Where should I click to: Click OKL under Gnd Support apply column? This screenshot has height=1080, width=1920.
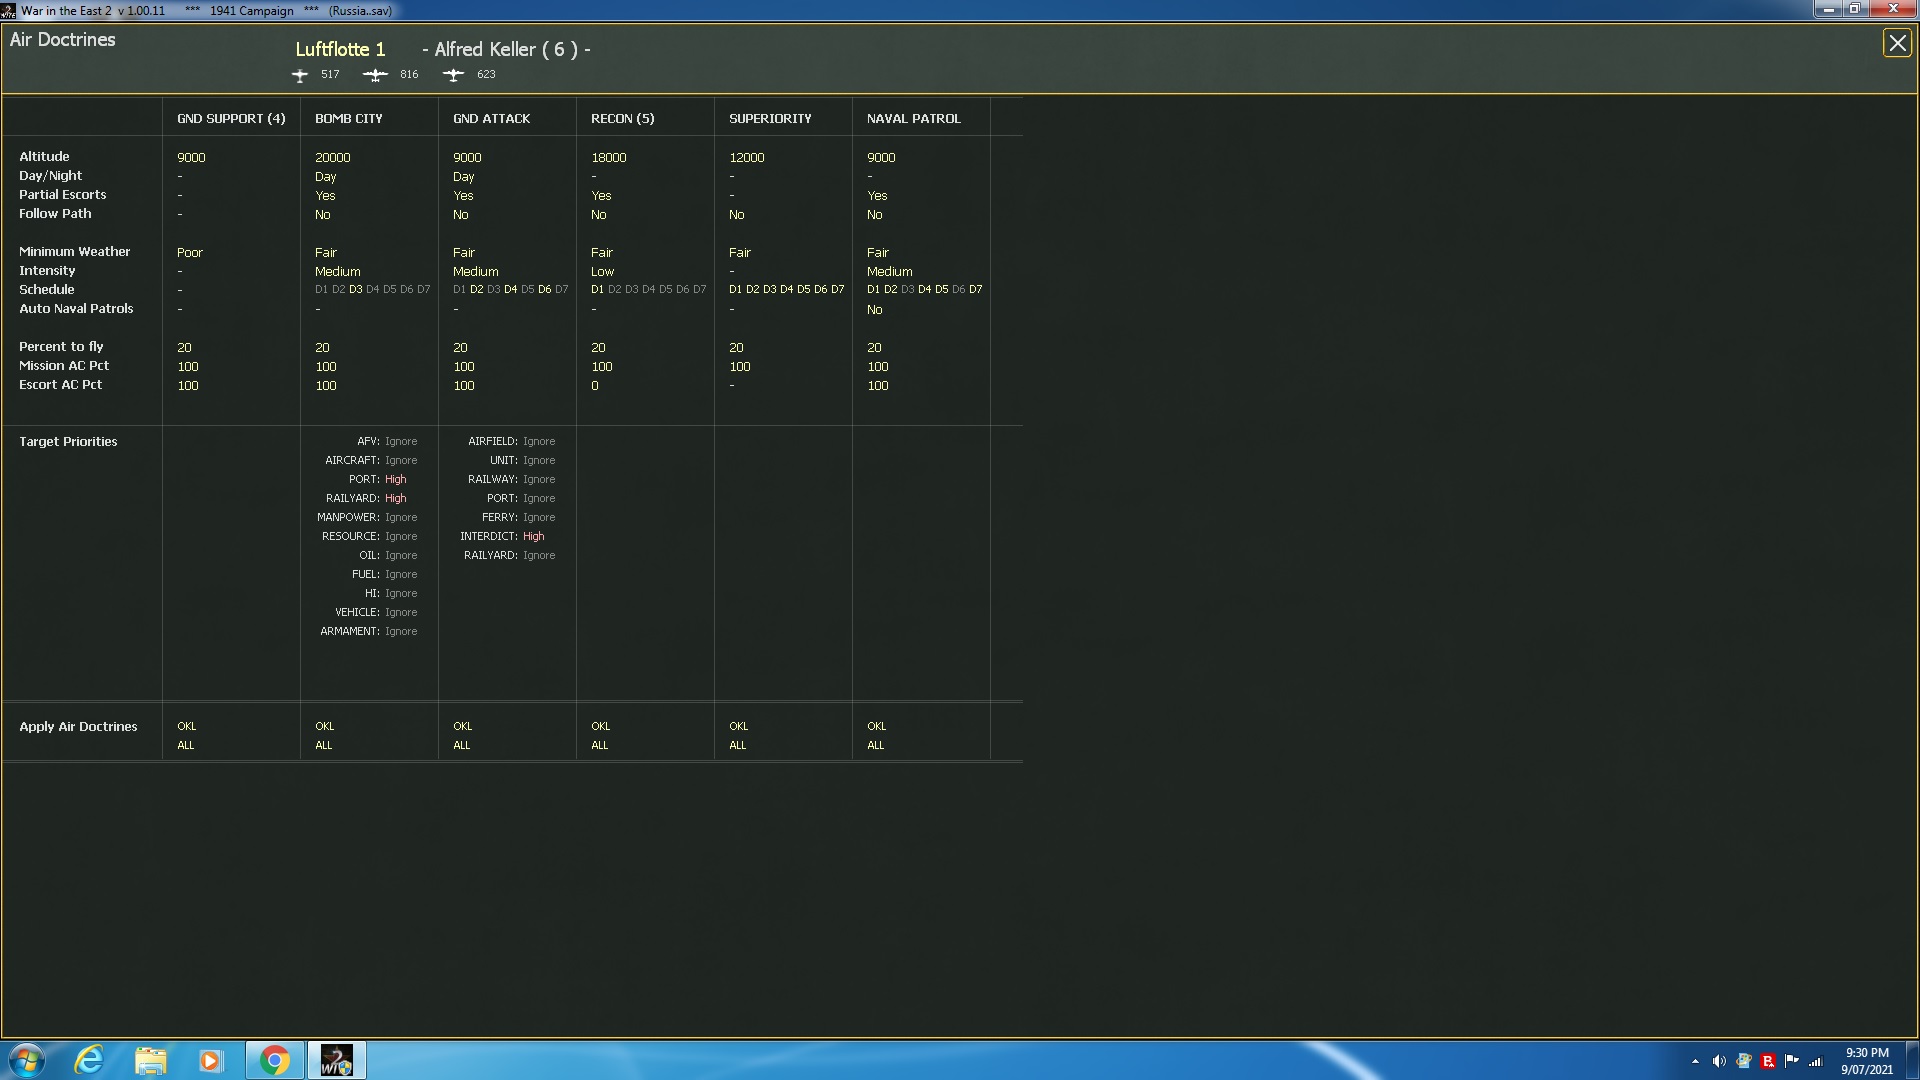coord(186,727)
